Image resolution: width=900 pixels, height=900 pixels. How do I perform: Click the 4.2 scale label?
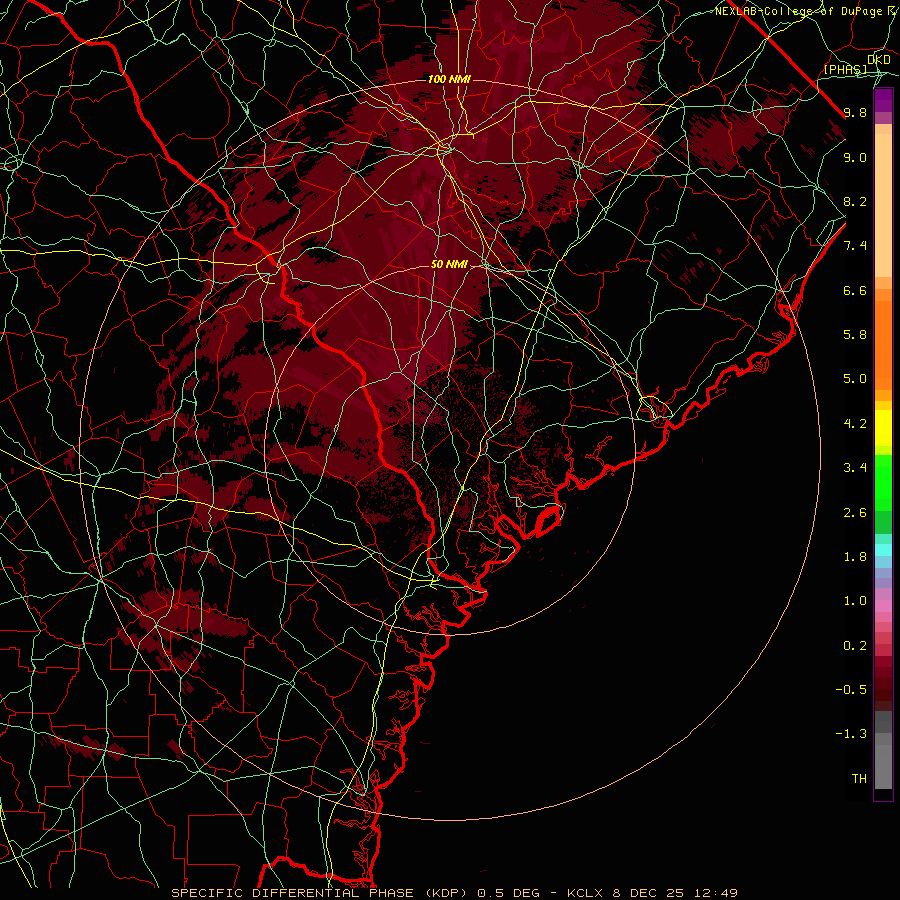[x=855, y=424]
